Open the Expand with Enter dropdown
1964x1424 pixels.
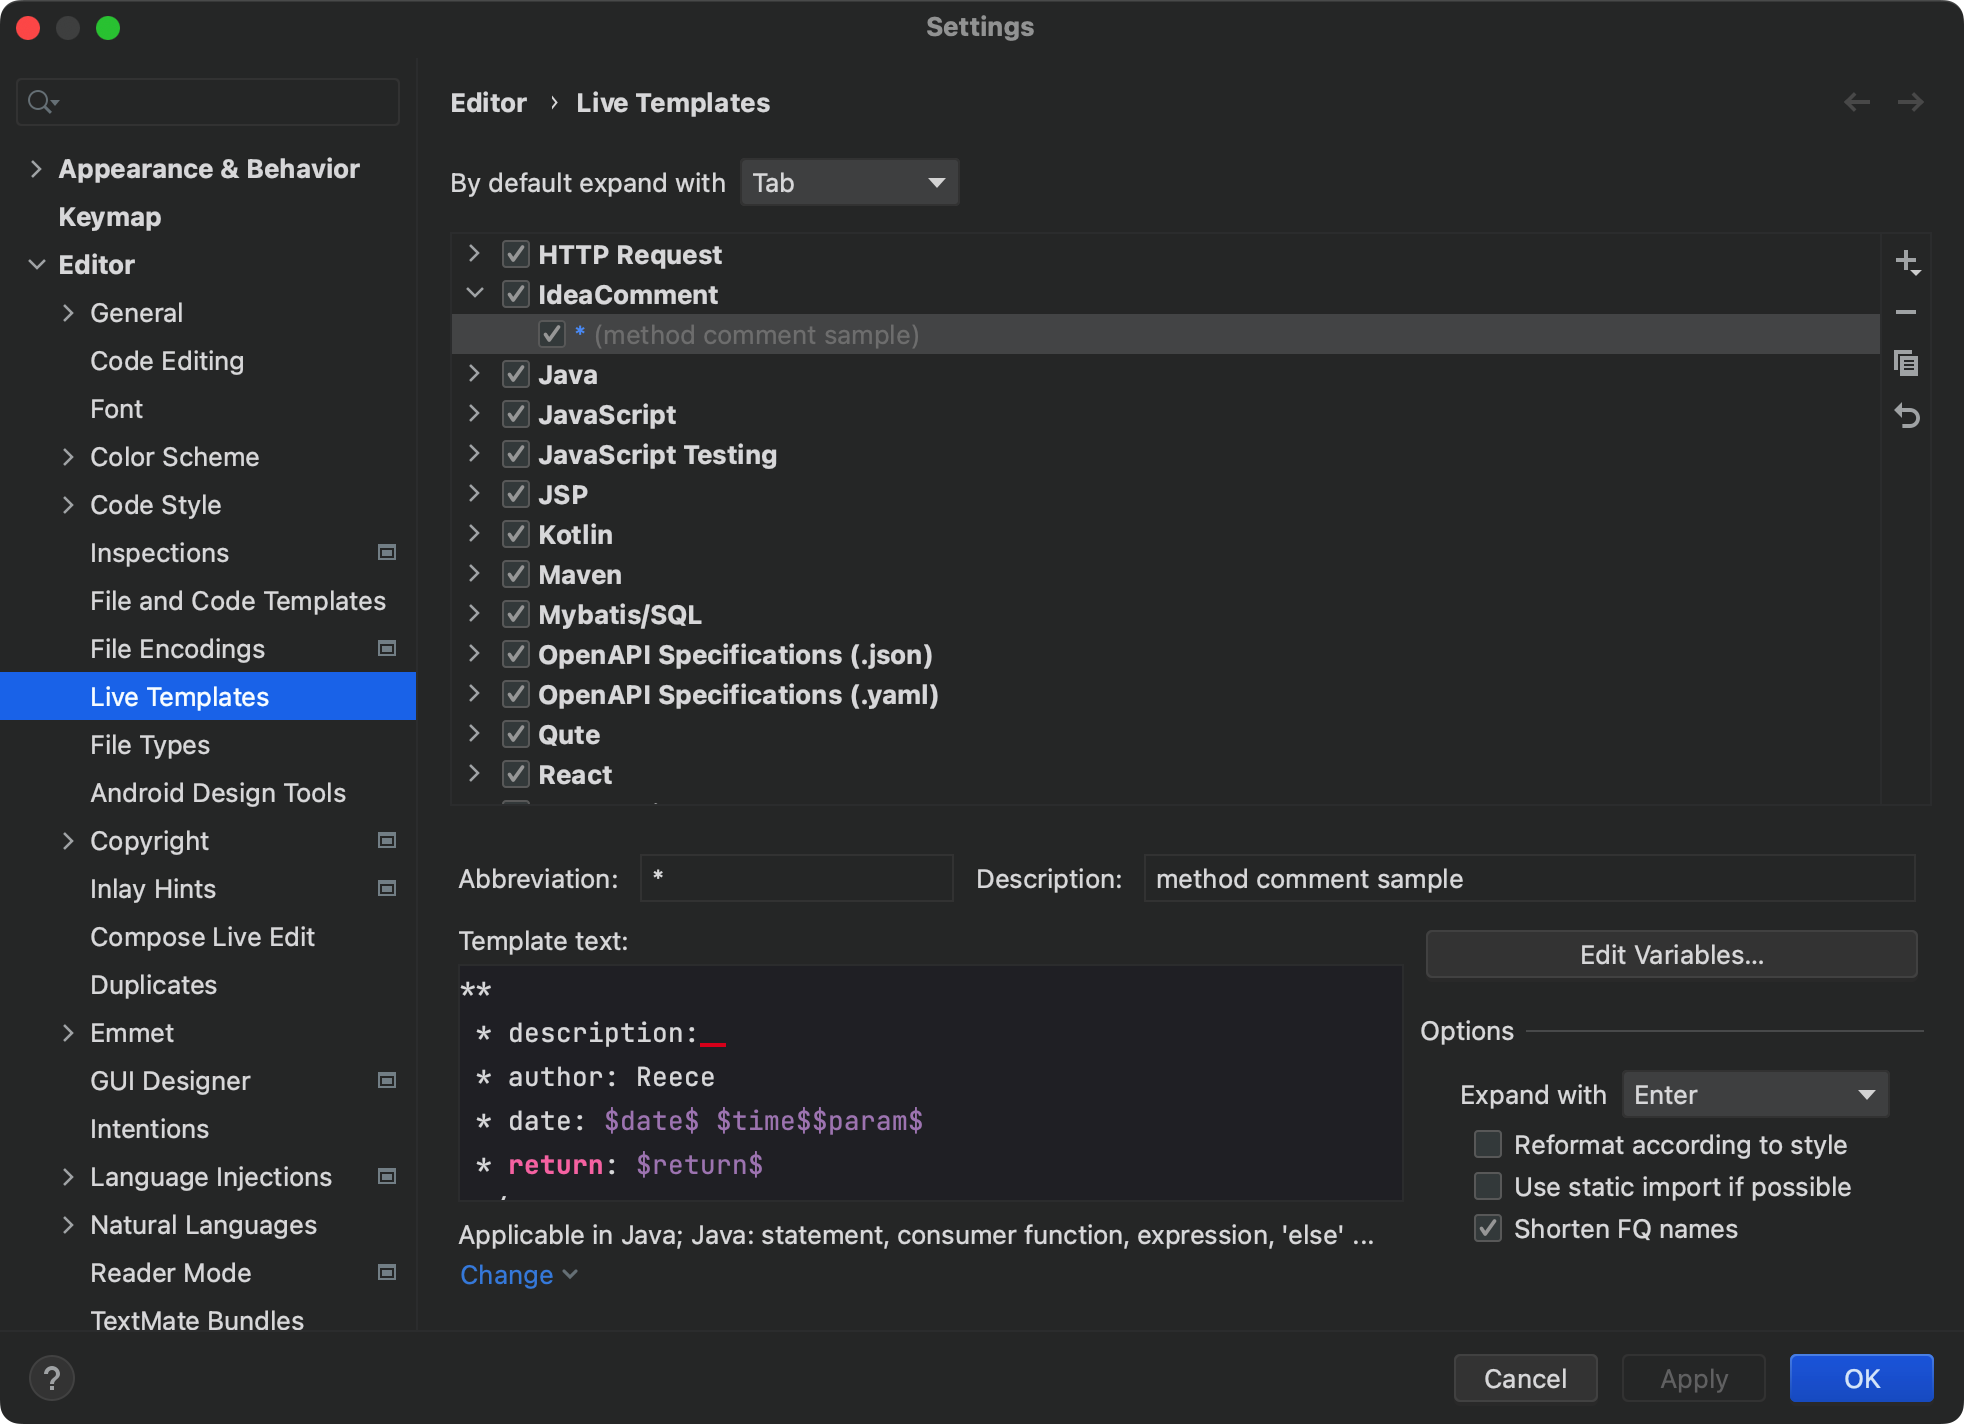point(1755,1094)
